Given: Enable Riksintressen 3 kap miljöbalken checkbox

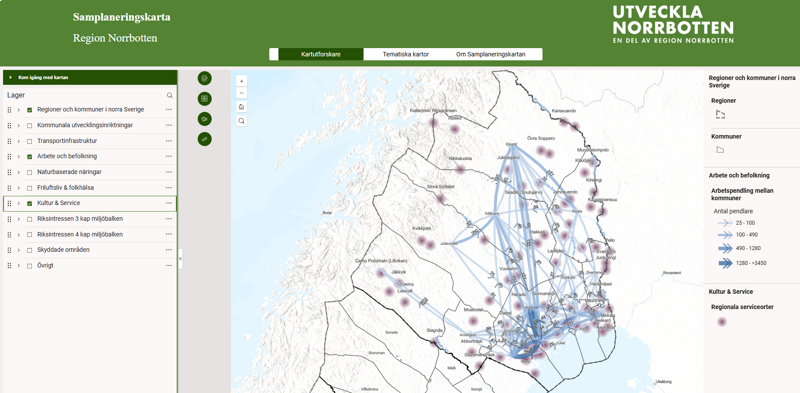Looking at the screenshot, I should pyautogui.click(x=30, y=219).
